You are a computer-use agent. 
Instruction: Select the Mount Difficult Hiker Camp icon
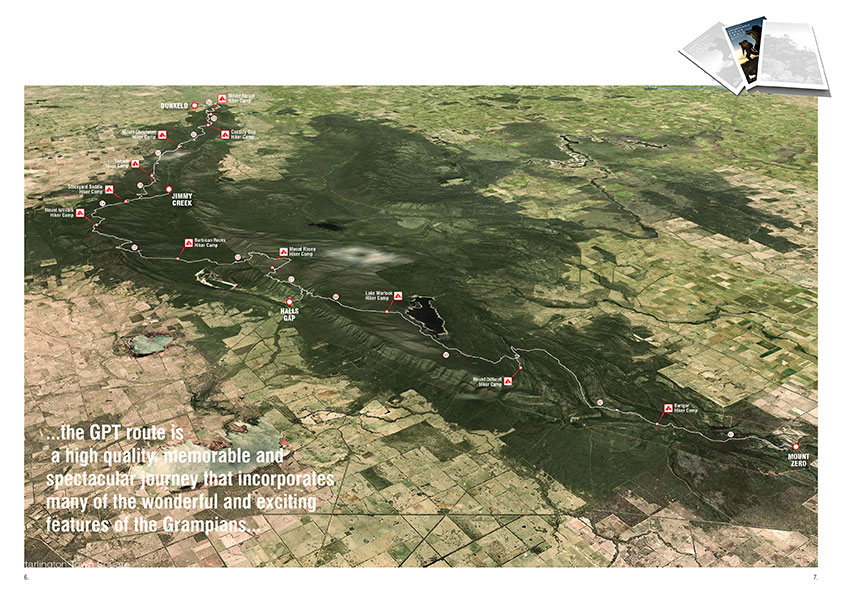coord(508,381)
